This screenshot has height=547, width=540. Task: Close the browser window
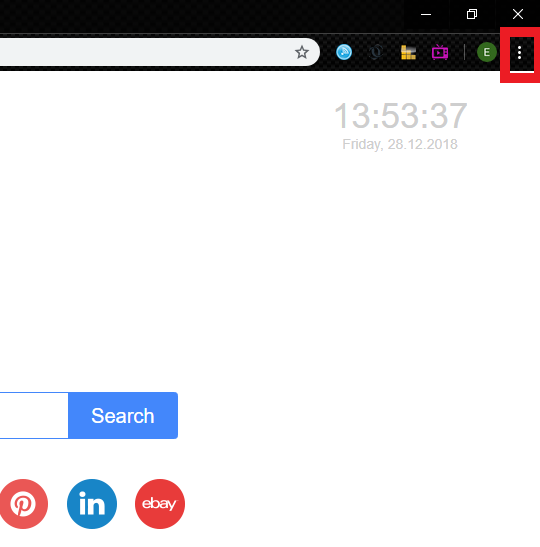518,14
